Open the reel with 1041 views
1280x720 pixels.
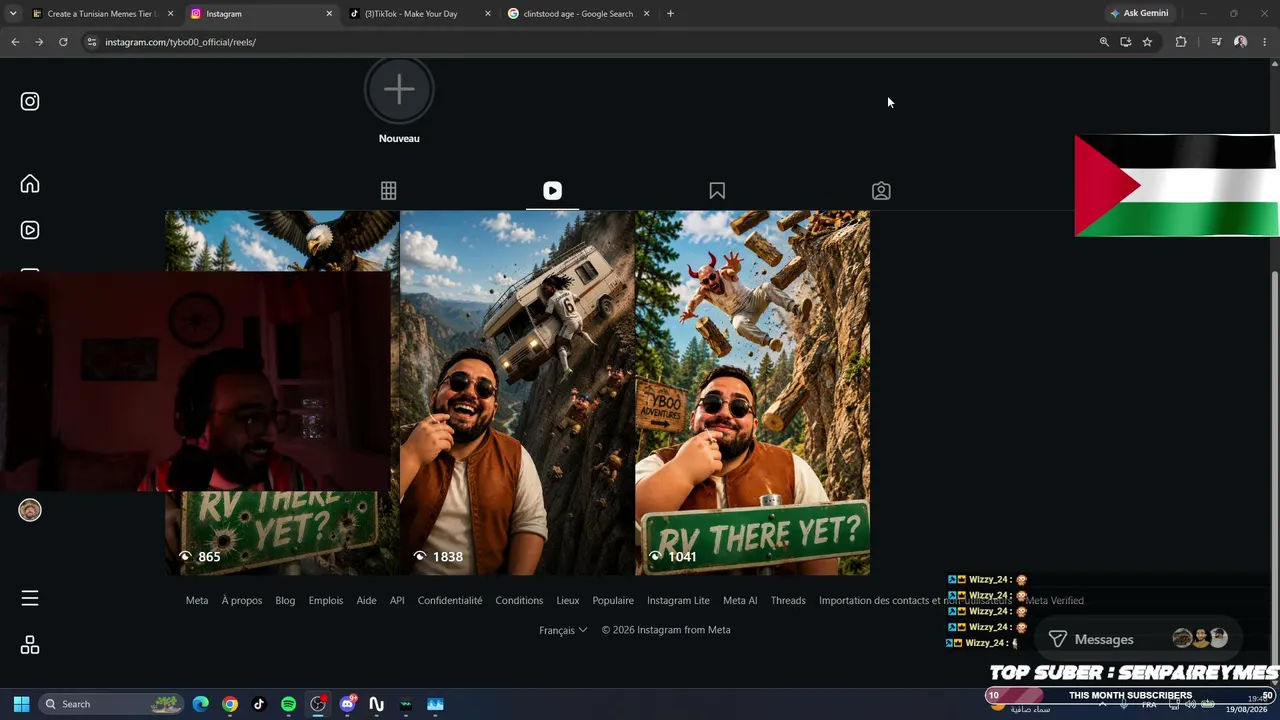[752, 393]
